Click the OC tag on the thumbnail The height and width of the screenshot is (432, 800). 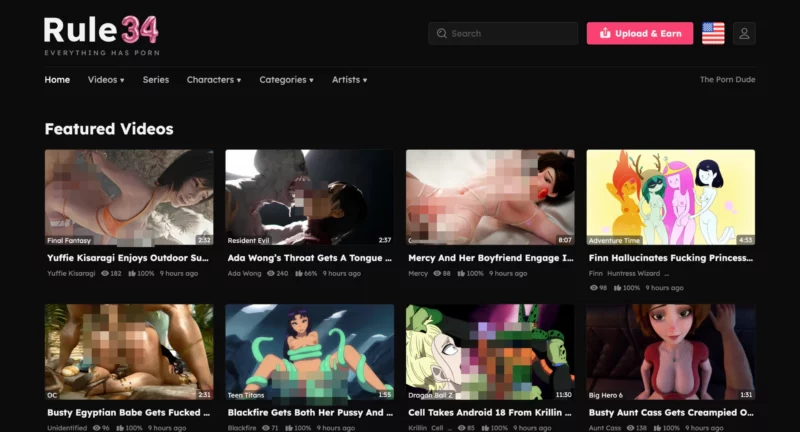coord(52,395)
